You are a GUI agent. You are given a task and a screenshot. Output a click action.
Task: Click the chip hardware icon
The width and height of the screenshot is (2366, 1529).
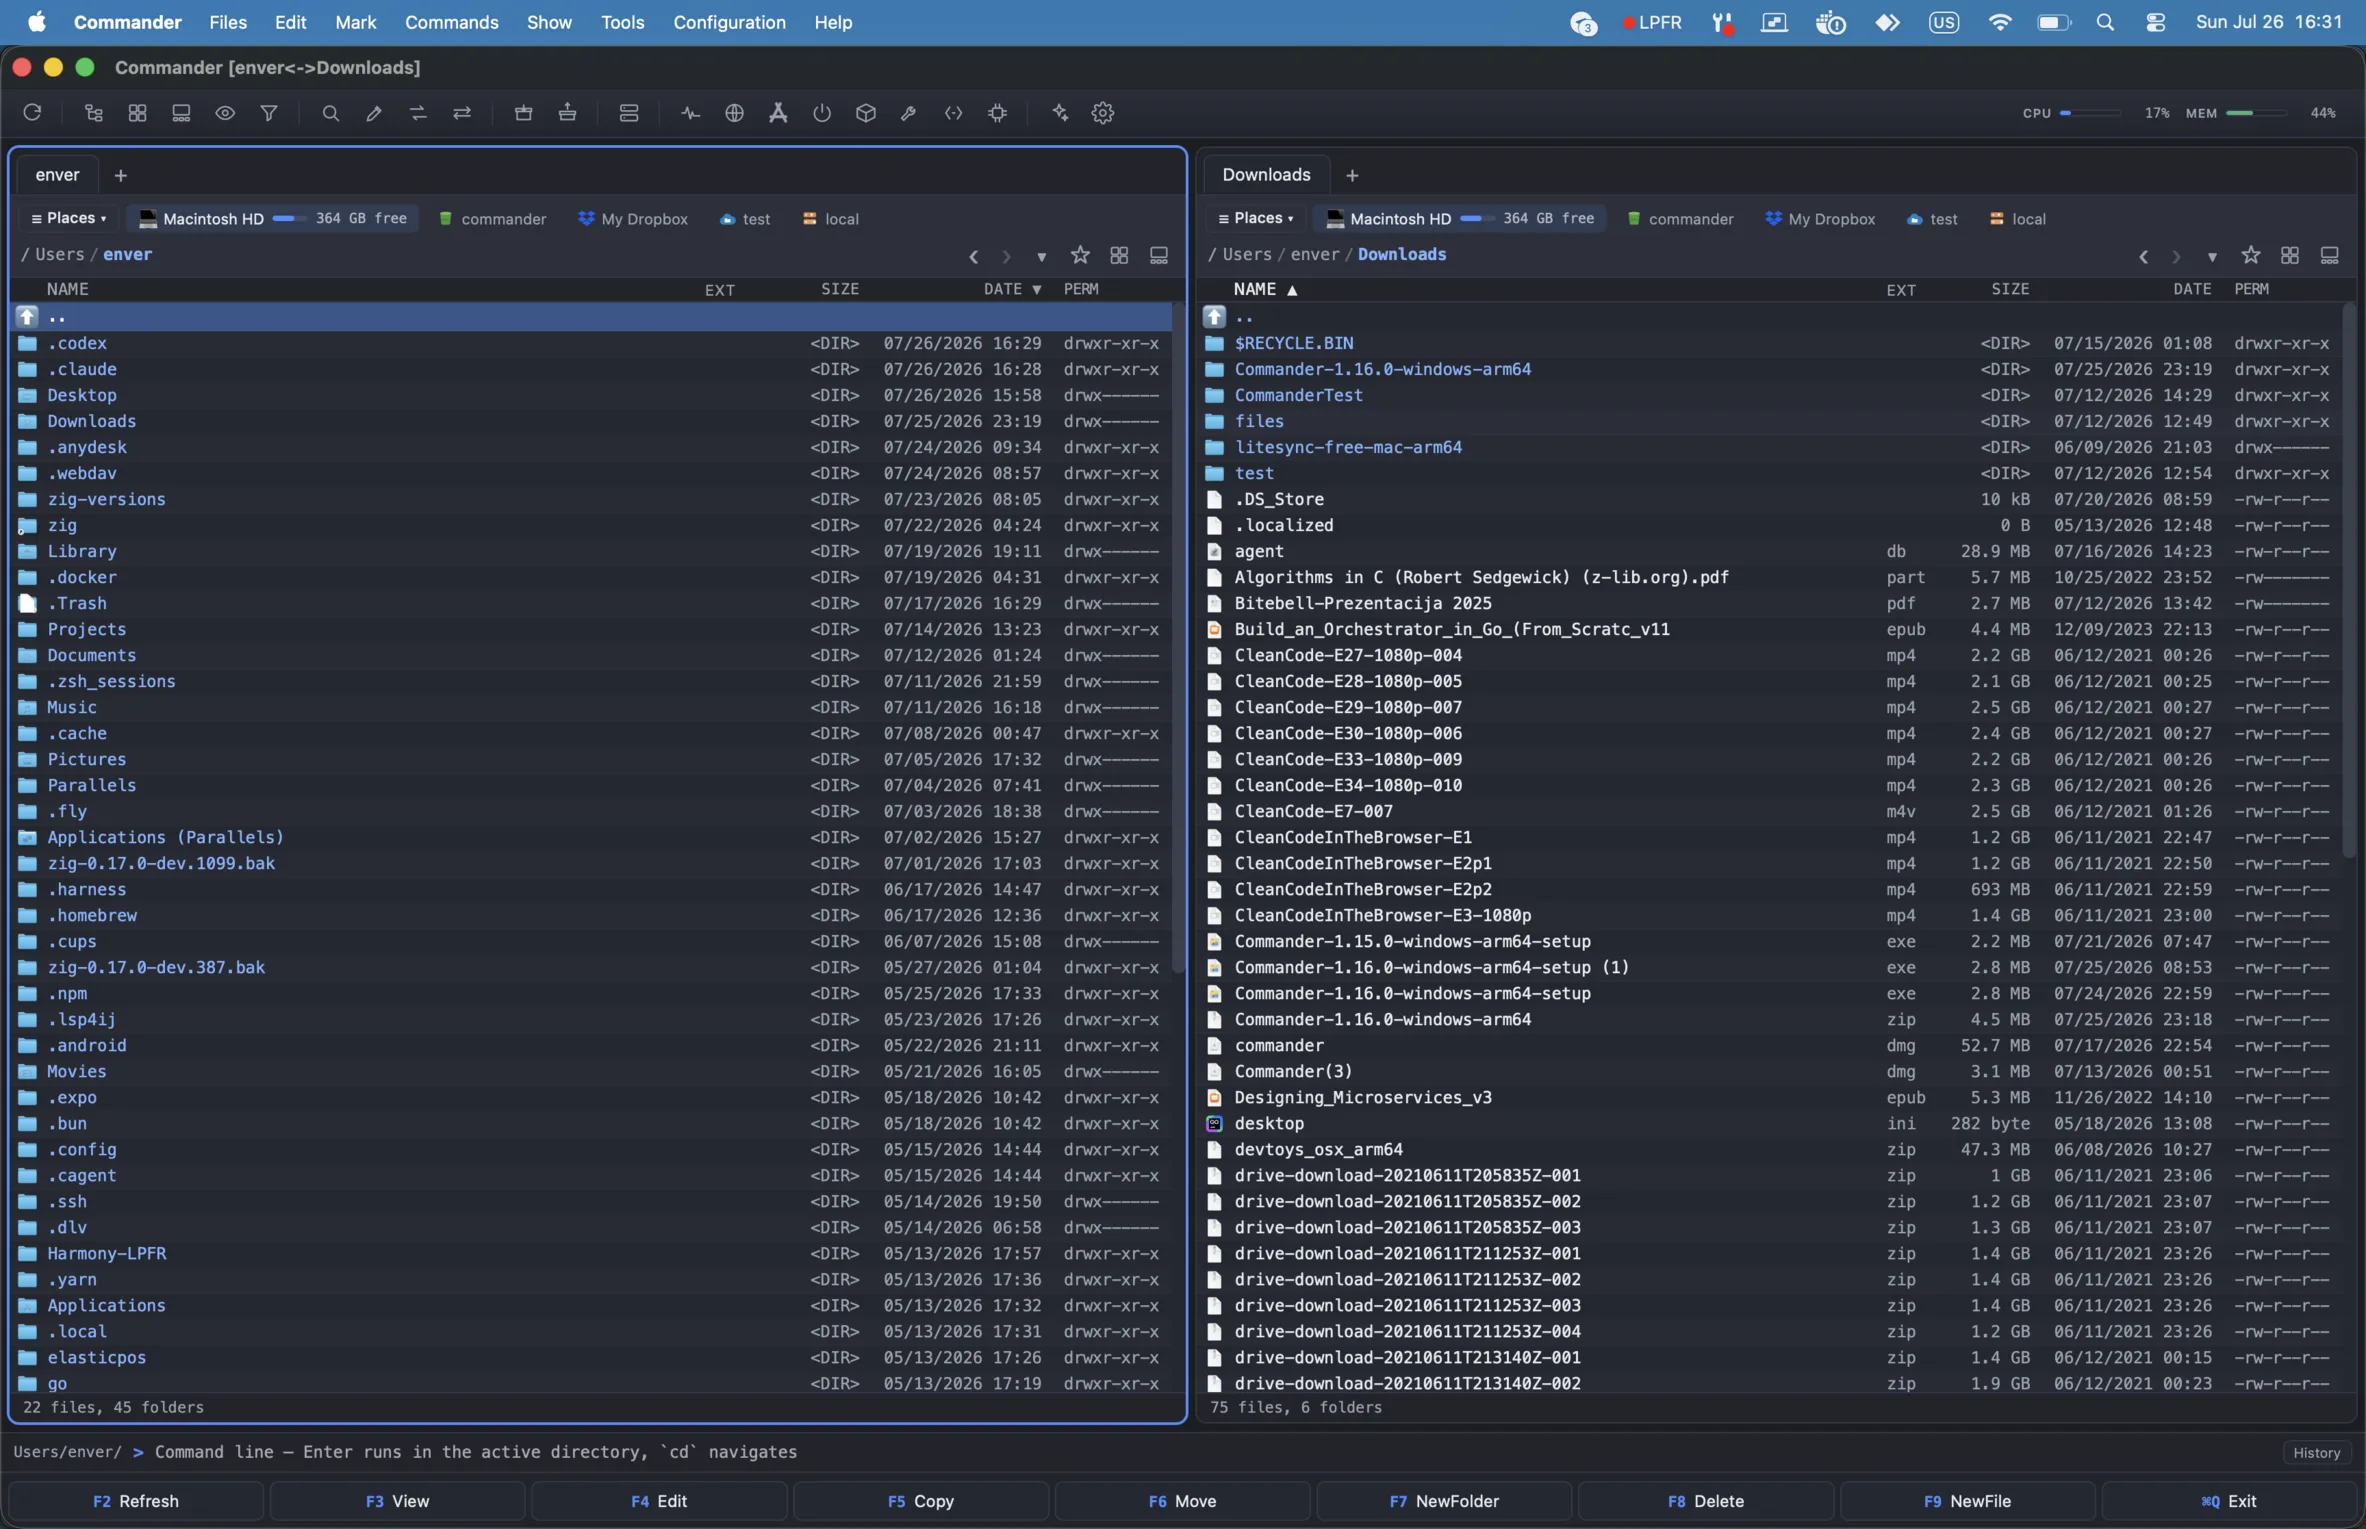point(998,113)
